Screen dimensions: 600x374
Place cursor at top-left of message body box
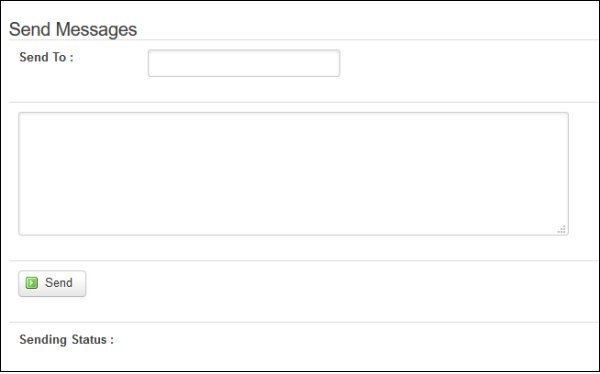pyautogui.click(x=24, y=118)
